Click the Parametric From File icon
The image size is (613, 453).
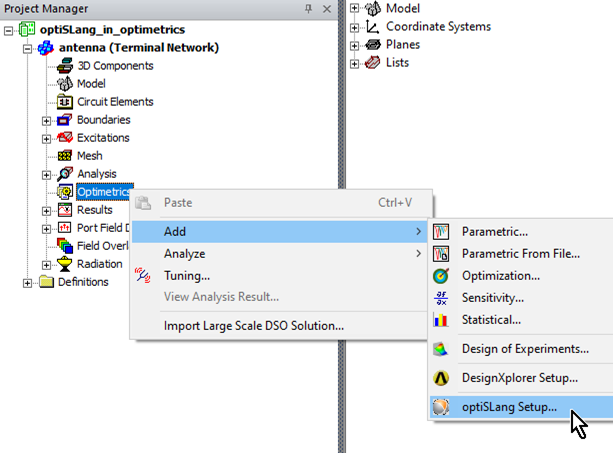click(441, 254)
